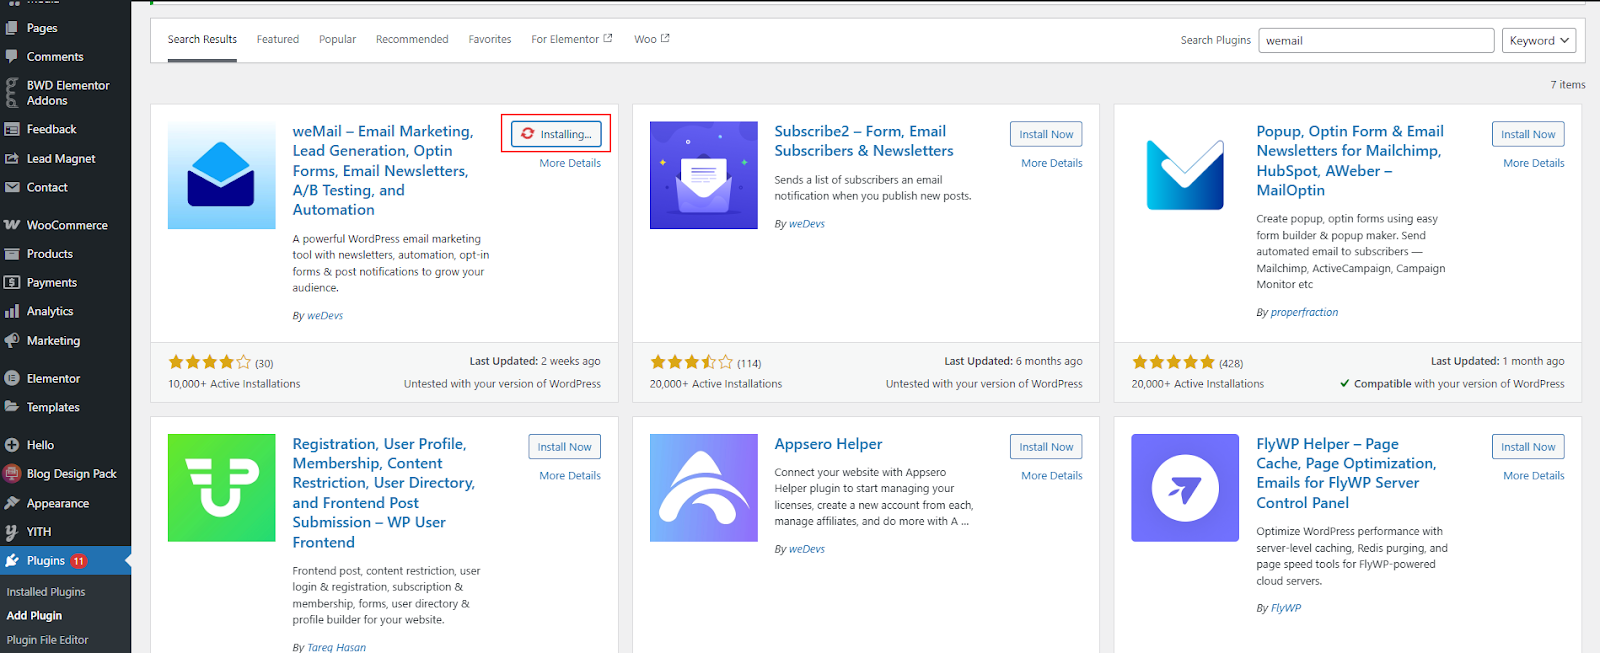Click the Templates folder icon

[12, 407]
